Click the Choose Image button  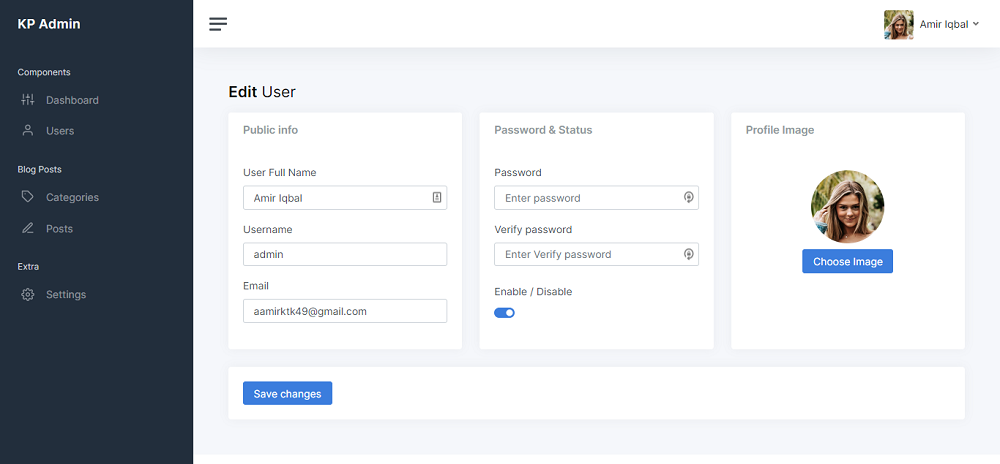[848, 261]
